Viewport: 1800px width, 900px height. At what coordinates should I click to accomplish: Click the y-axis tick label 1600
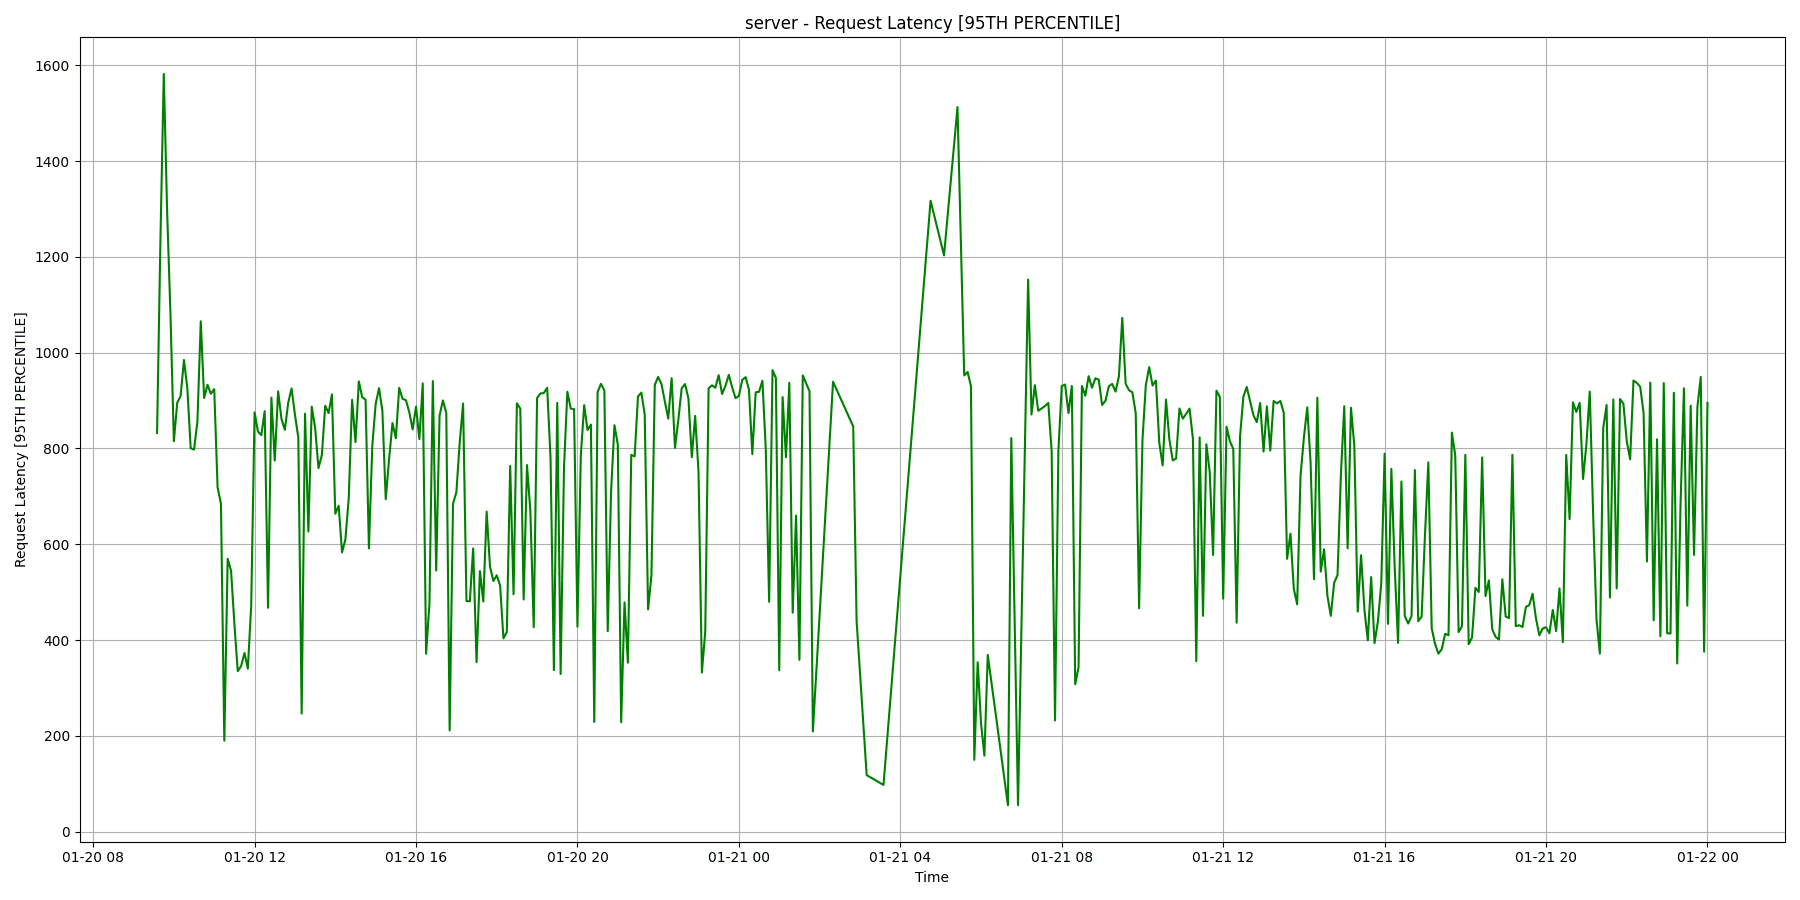tap(52, 66)
